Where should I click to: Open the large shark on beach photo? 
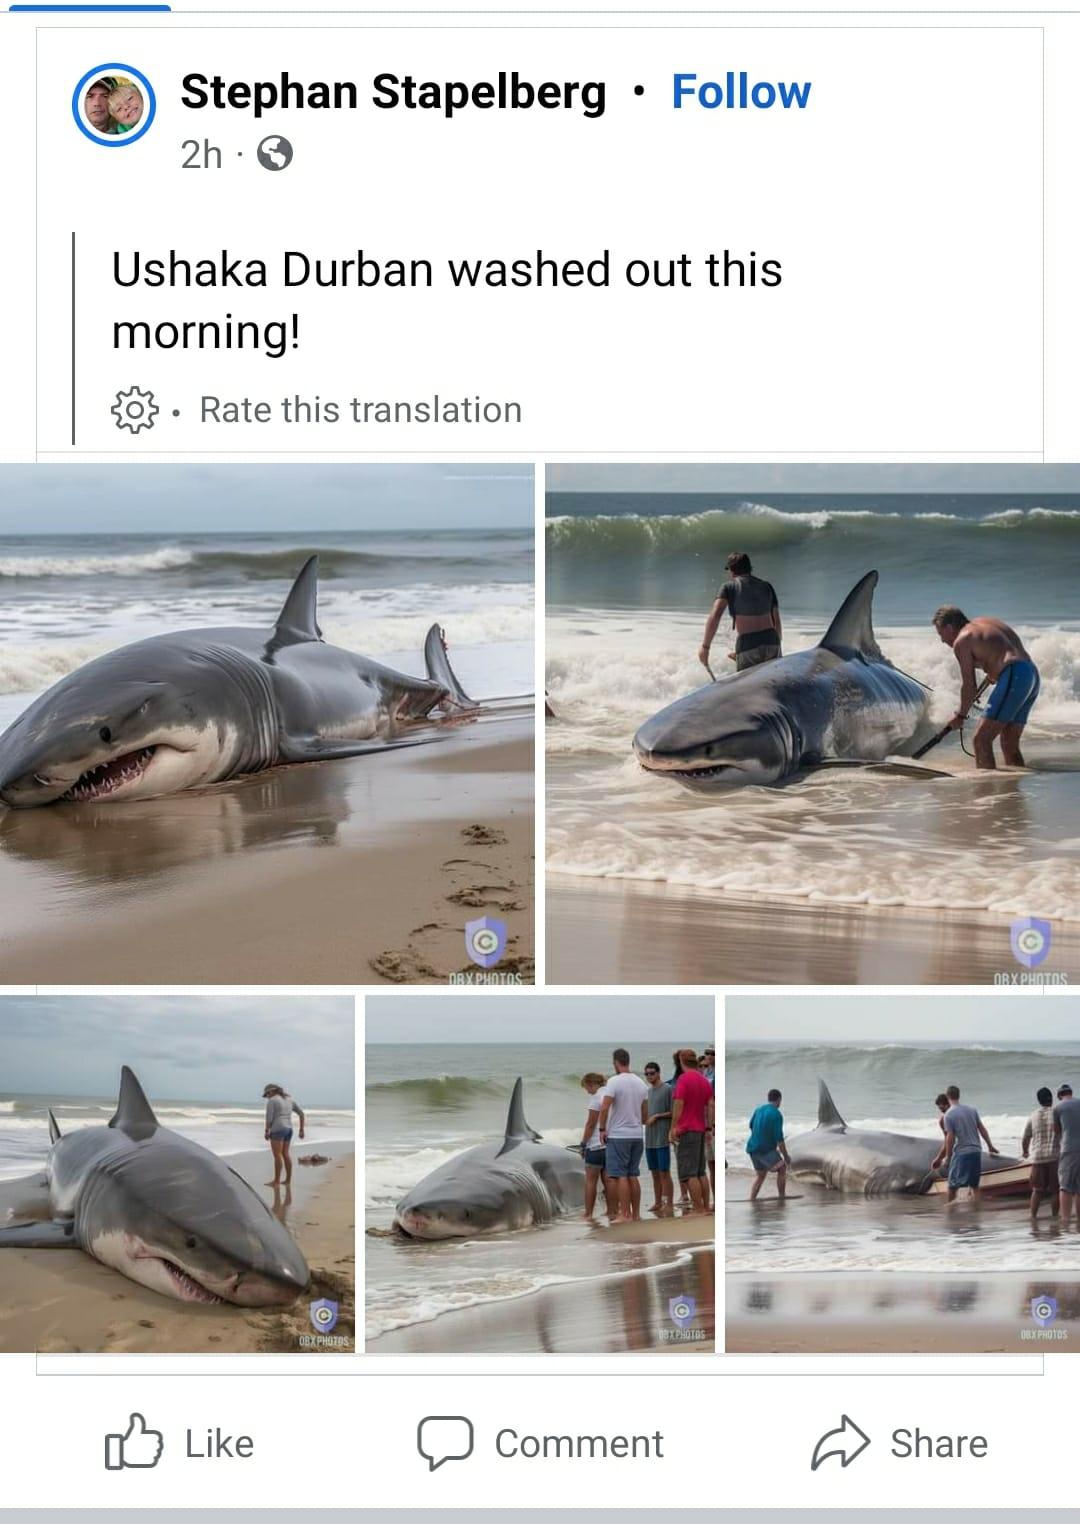pos(267,724)
